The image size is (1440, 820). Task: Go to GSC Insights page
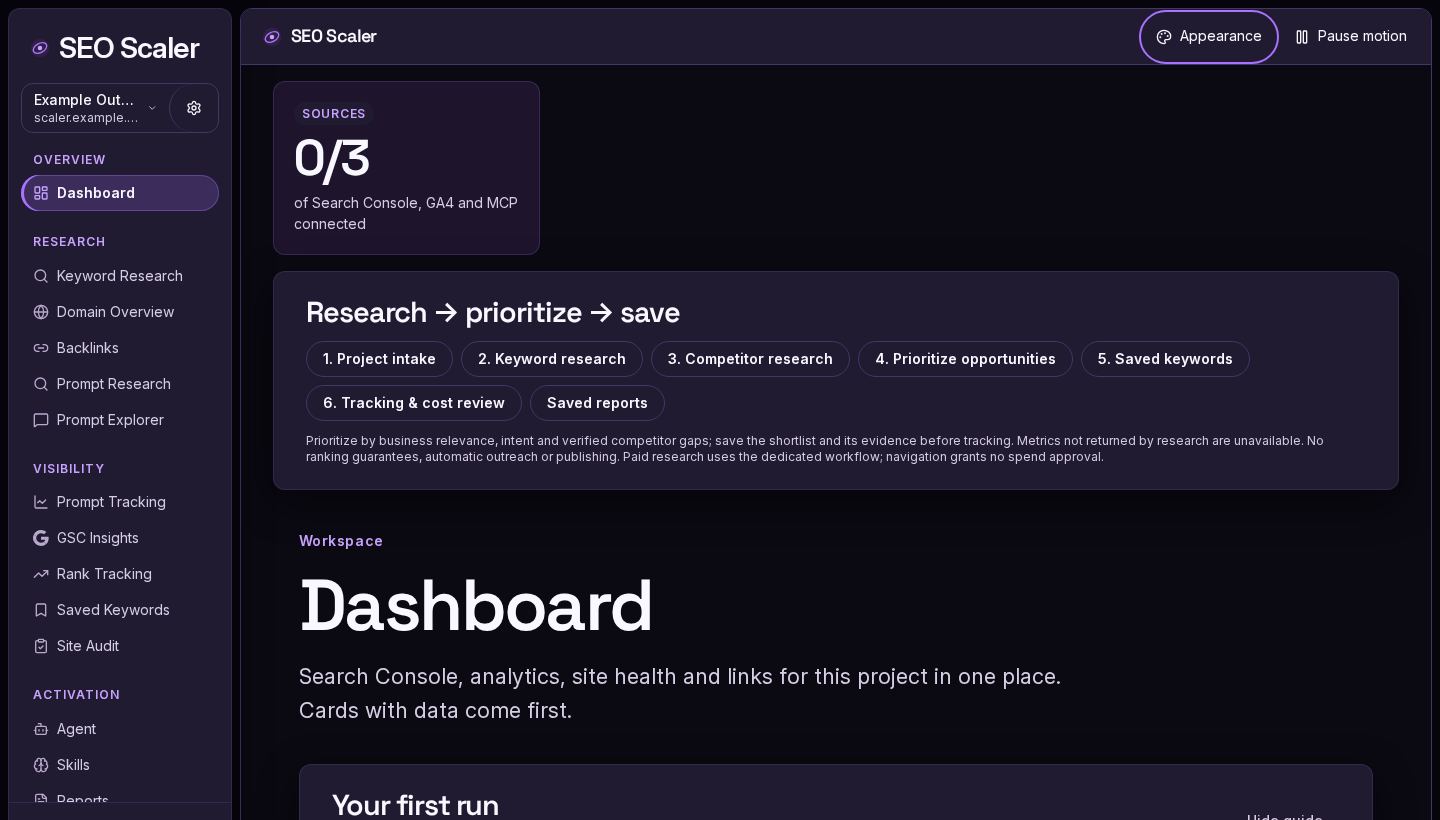click(x=120, y=538)
